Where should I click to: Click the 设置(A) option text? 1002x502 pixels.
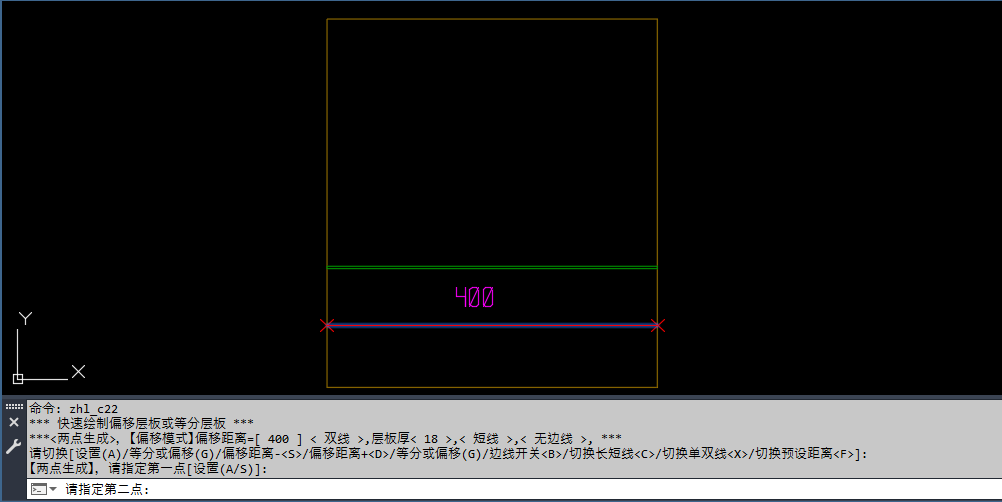[98, 454]
